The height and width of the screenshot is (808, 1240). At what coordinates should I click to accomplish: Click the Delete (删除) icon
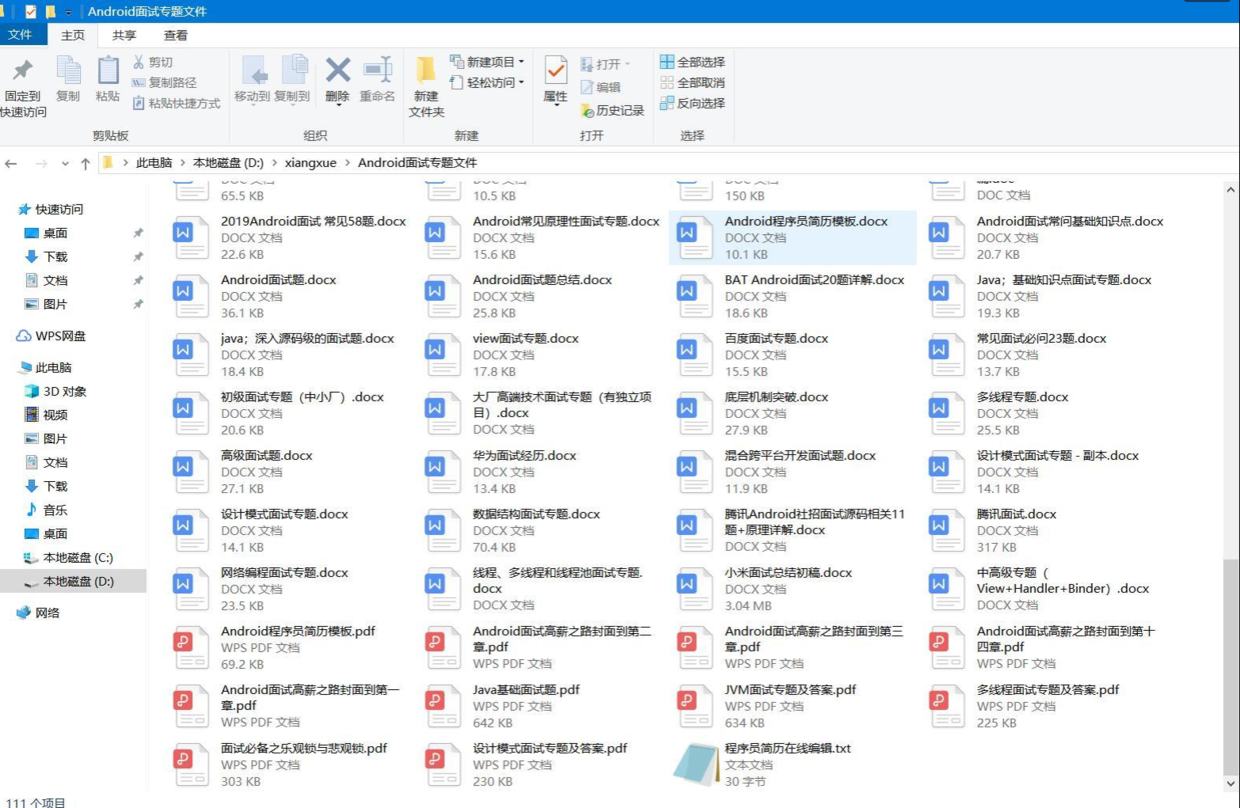338,70
